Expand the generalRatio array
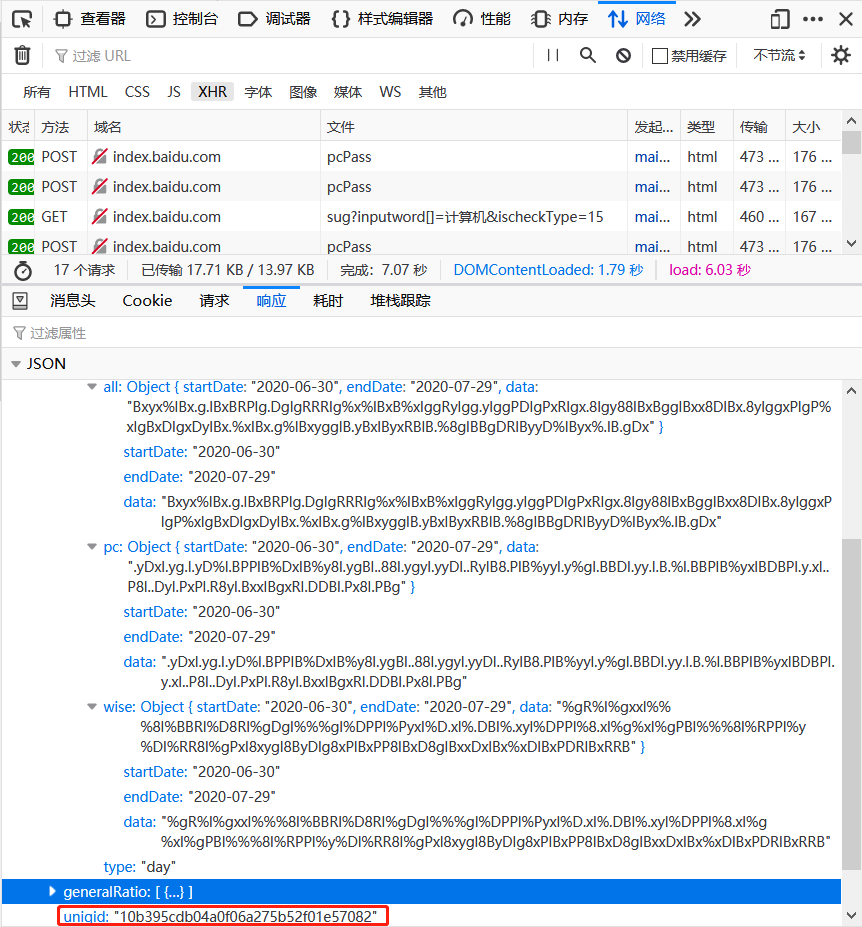This screenshot has height=927, width=862. coord(53,891)
